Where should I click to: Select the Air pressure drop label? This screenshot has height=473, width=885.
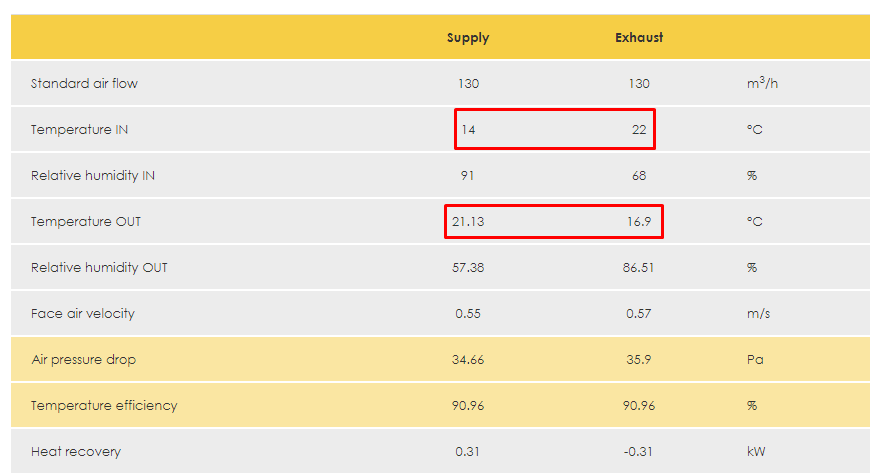pyautogui.click(x=82, y=360)
